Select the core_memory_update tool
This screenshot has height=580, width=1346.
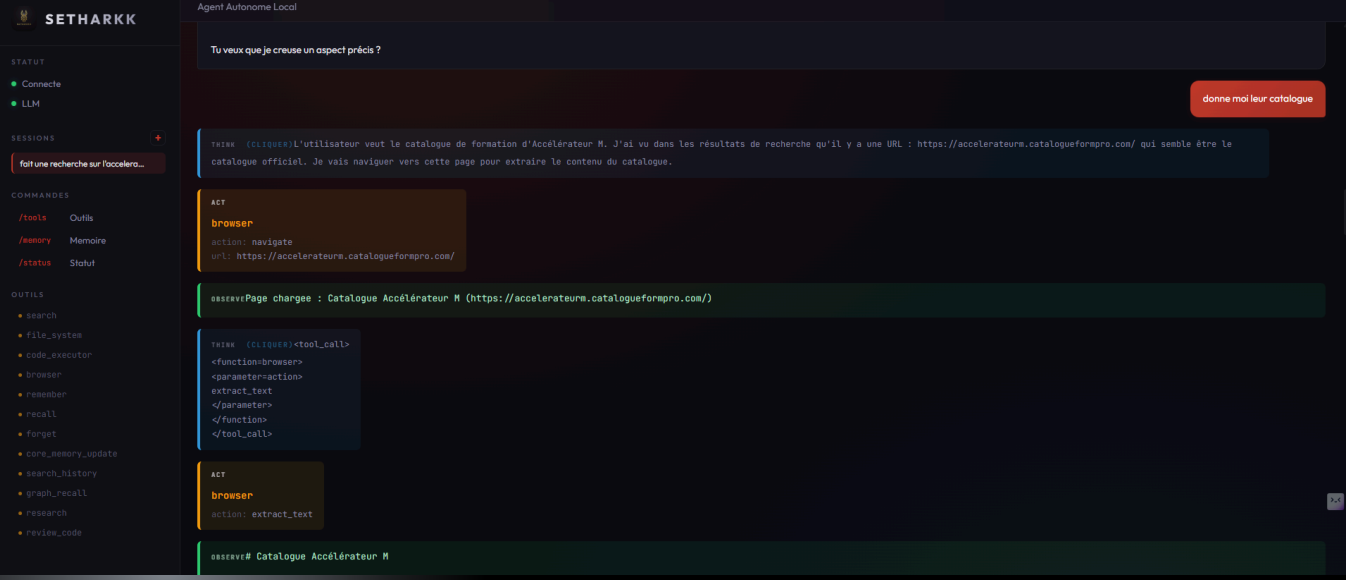coord(72,454)
